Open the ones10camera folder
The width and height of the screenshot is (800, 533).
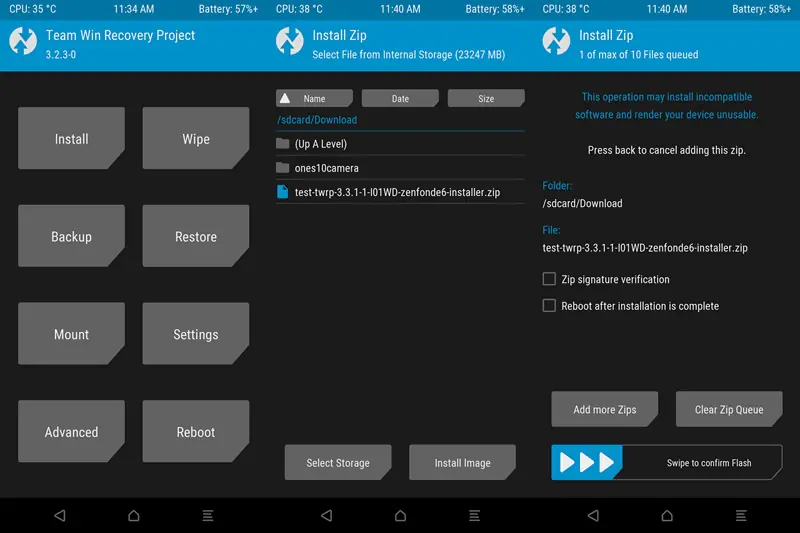(x=400, y=168)
